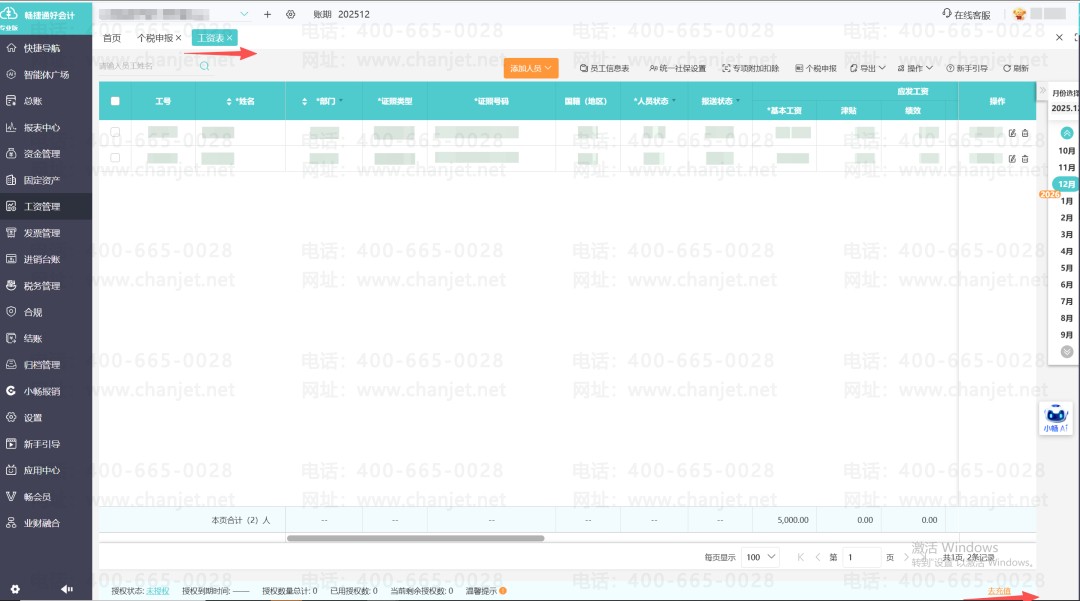
Task: Open 税务管理 module
Action: (41, 286)
